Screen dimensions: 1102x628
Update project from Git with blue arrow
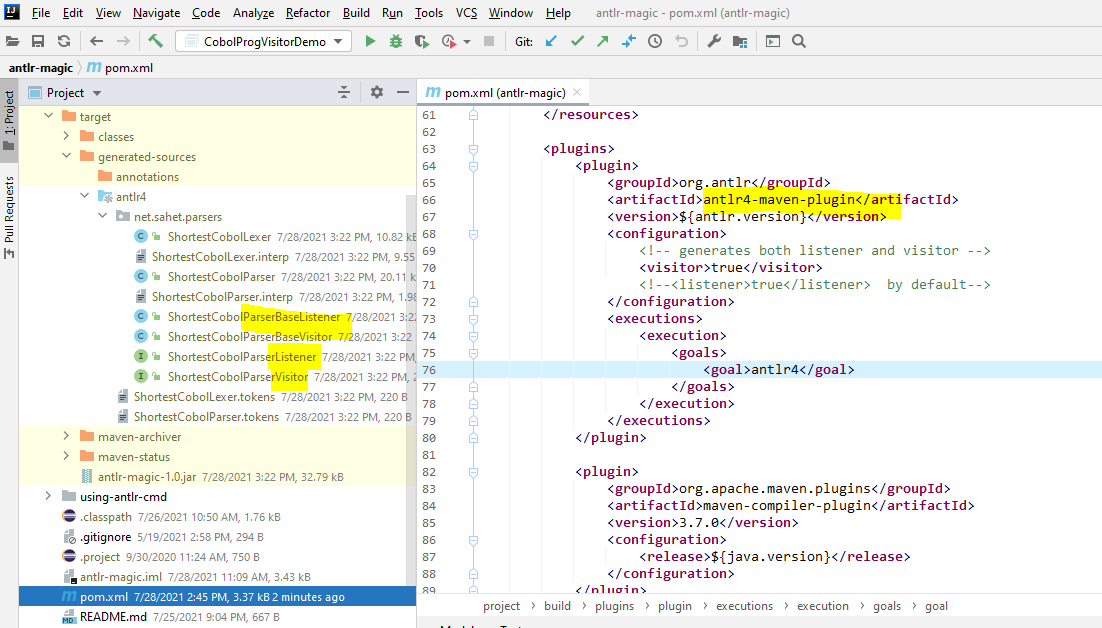pyautogui.click(x=551, y=41)
